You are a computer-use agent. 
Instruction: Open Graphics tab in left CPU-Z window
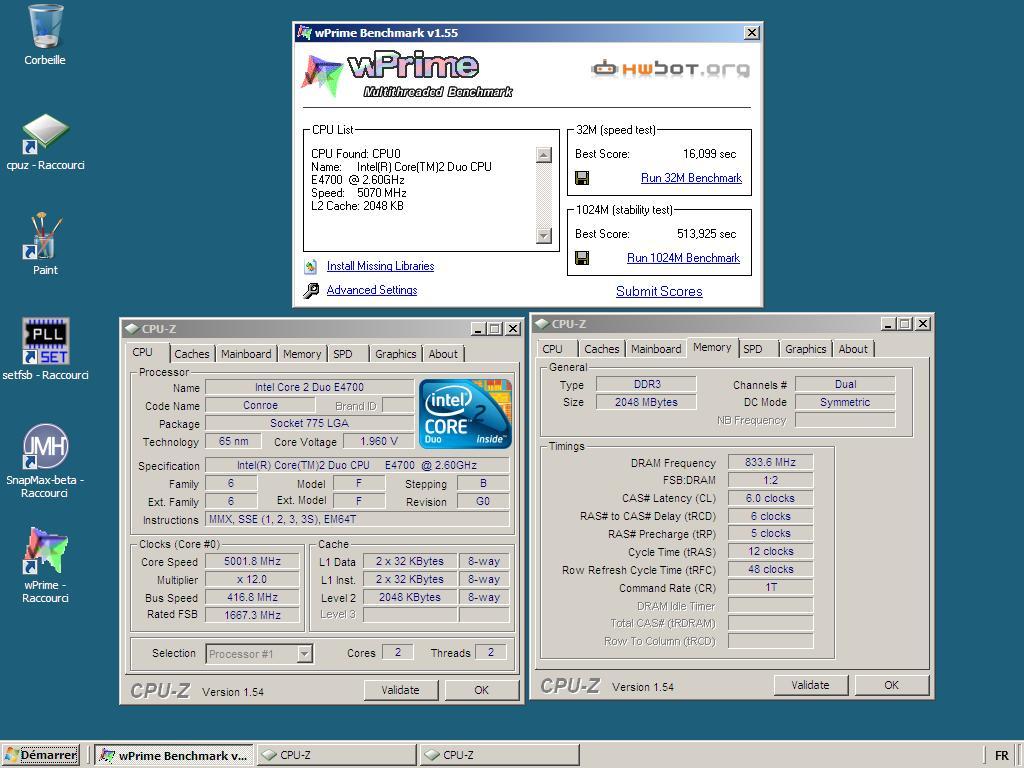[396, 354]
